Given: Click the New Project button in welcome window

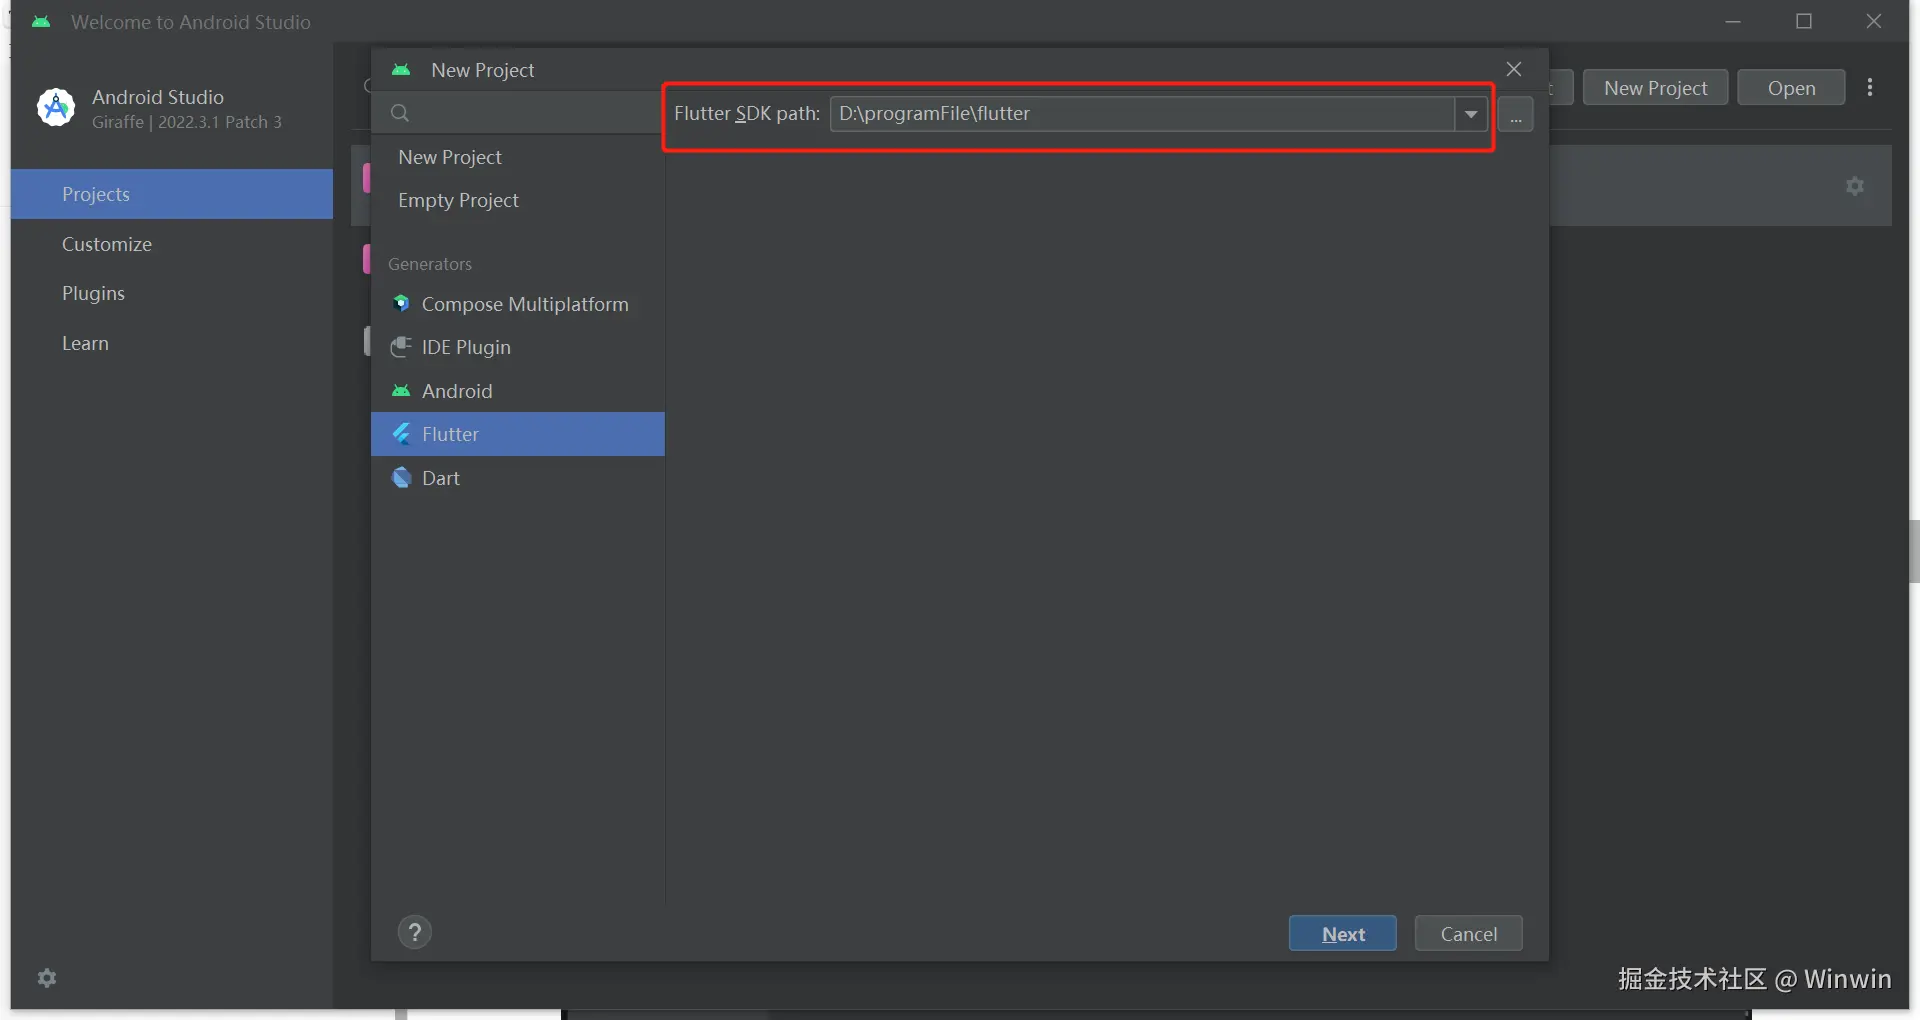Looking at the screenshot, I should (1656, 88).
